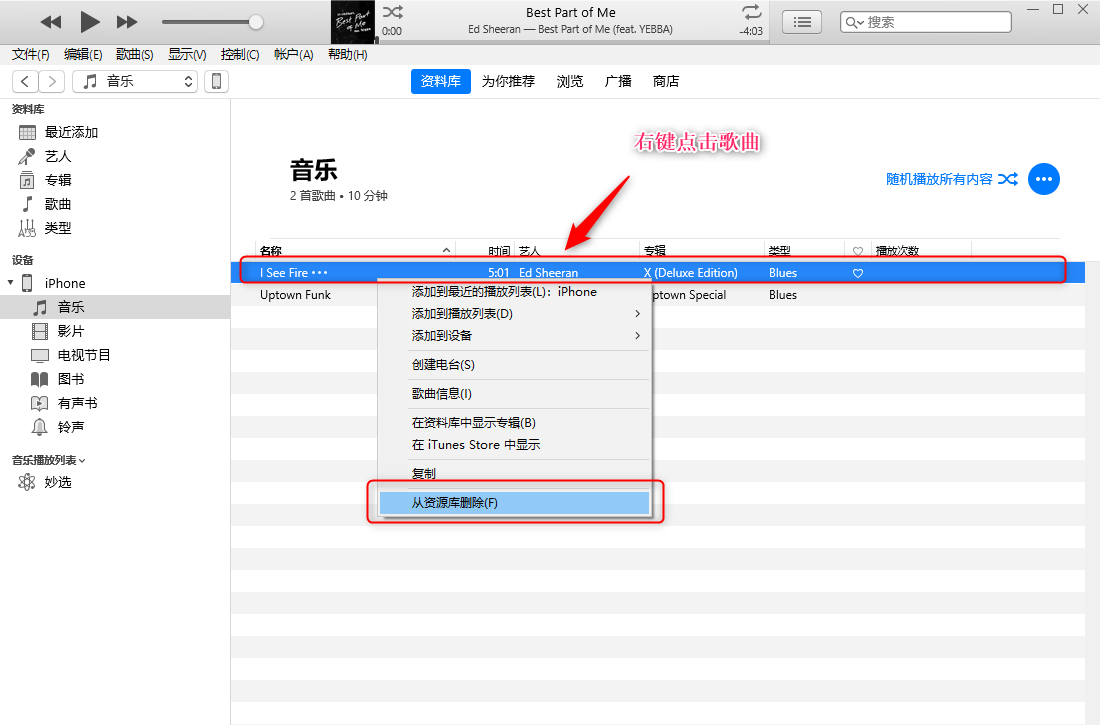Open the blue more options ellipsis button
1100x725 pixels.
[1044, 180]
